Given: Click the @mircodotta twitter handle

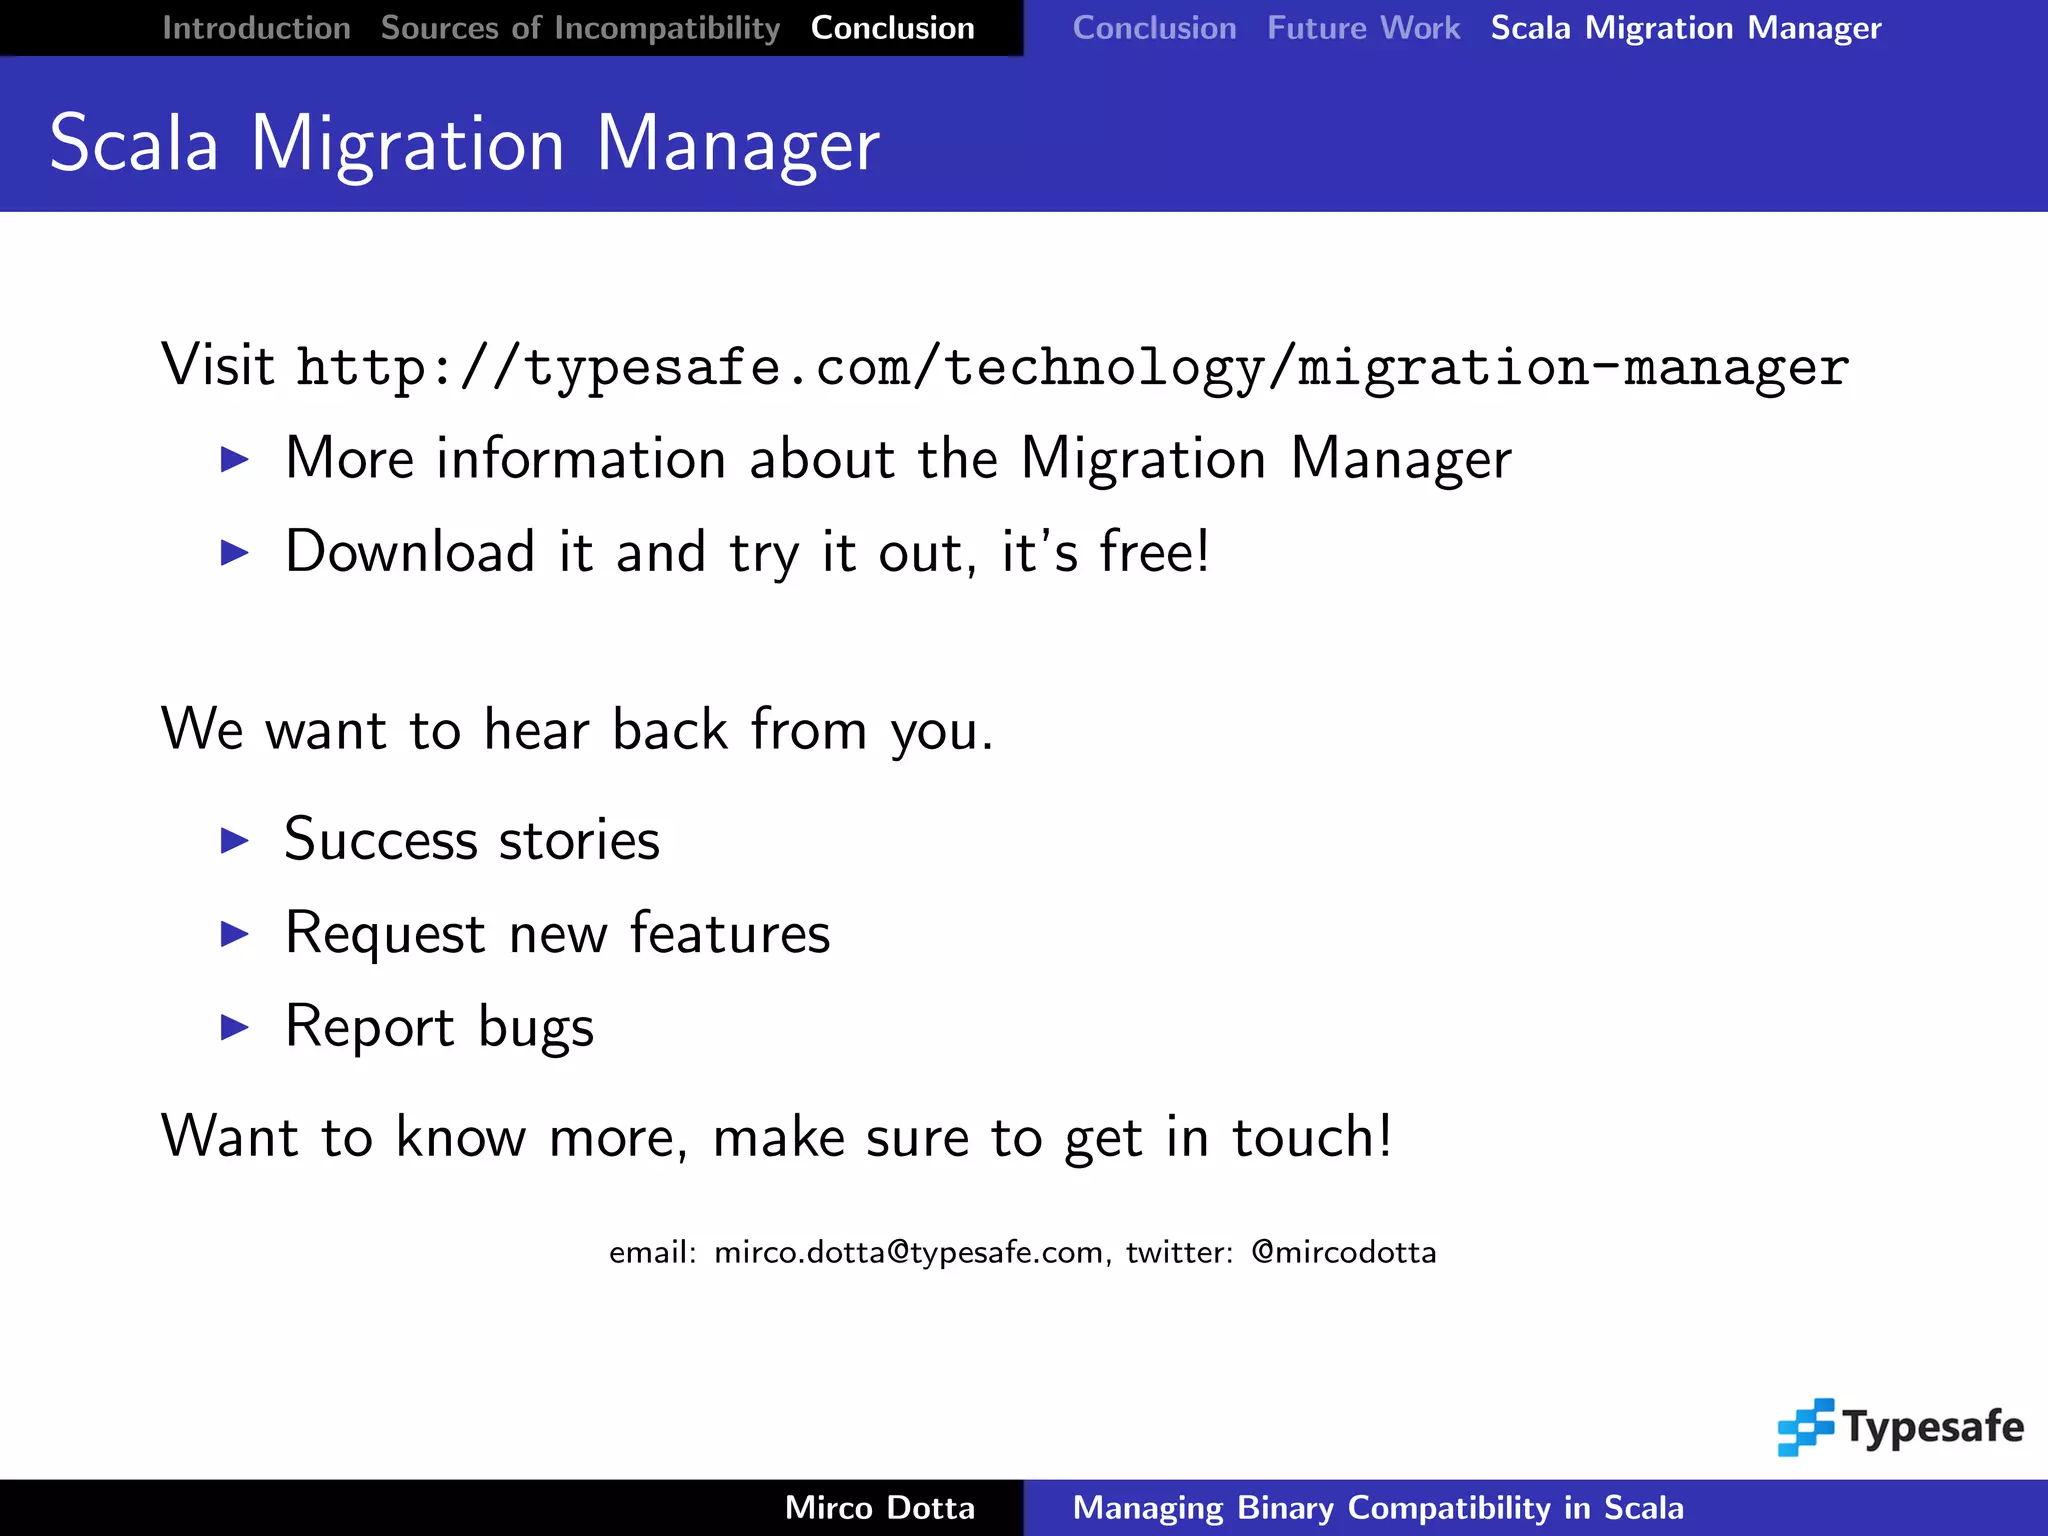Looking at the screenshot, I should [x=1343, y=1252].
